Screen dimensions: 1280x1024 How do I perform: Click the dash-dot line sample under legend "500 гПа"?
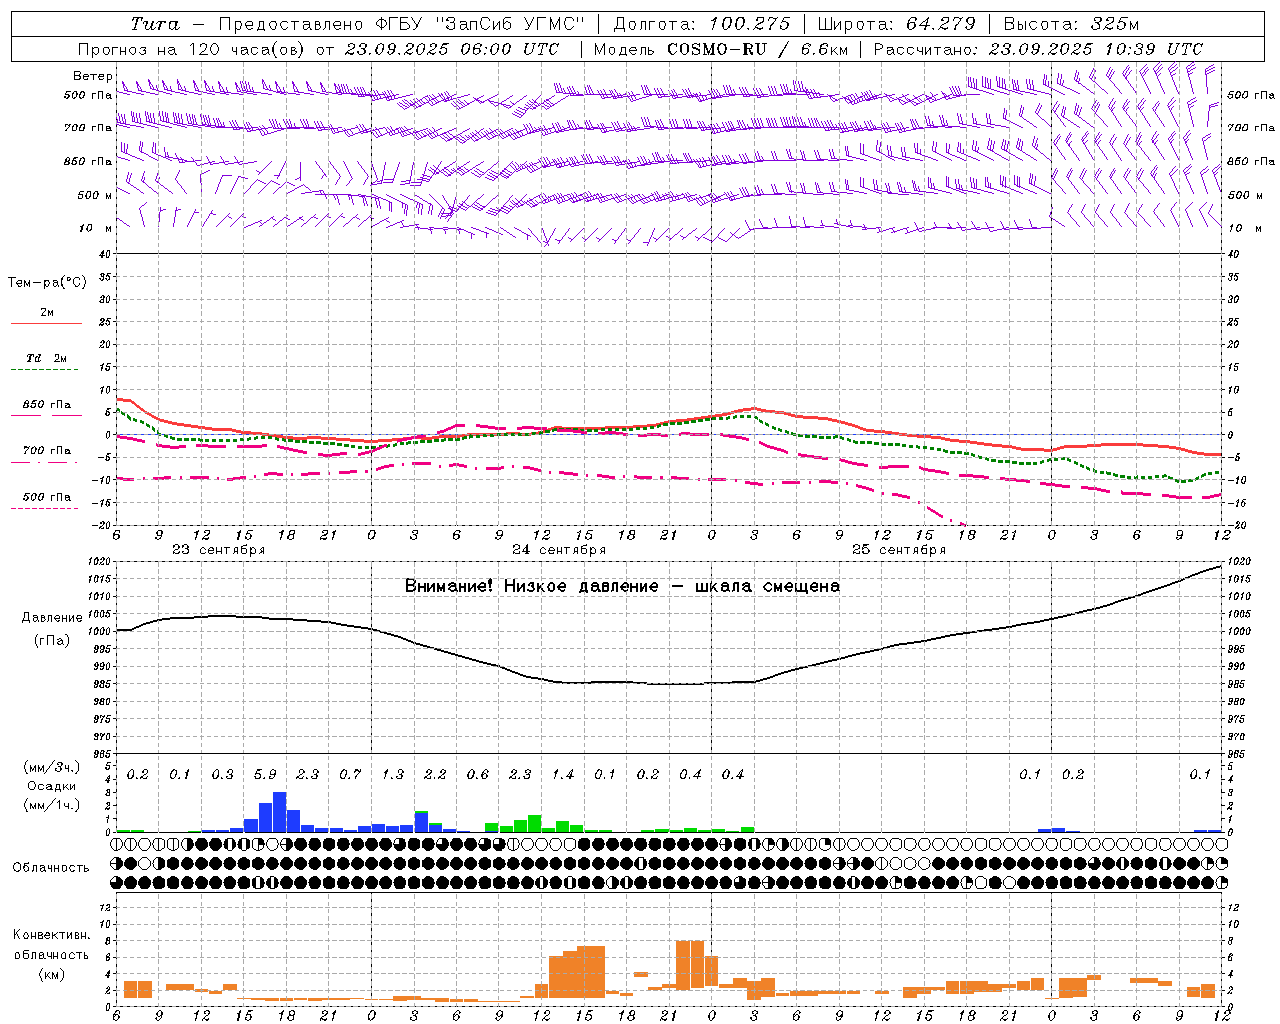click(x=44, y=508)
